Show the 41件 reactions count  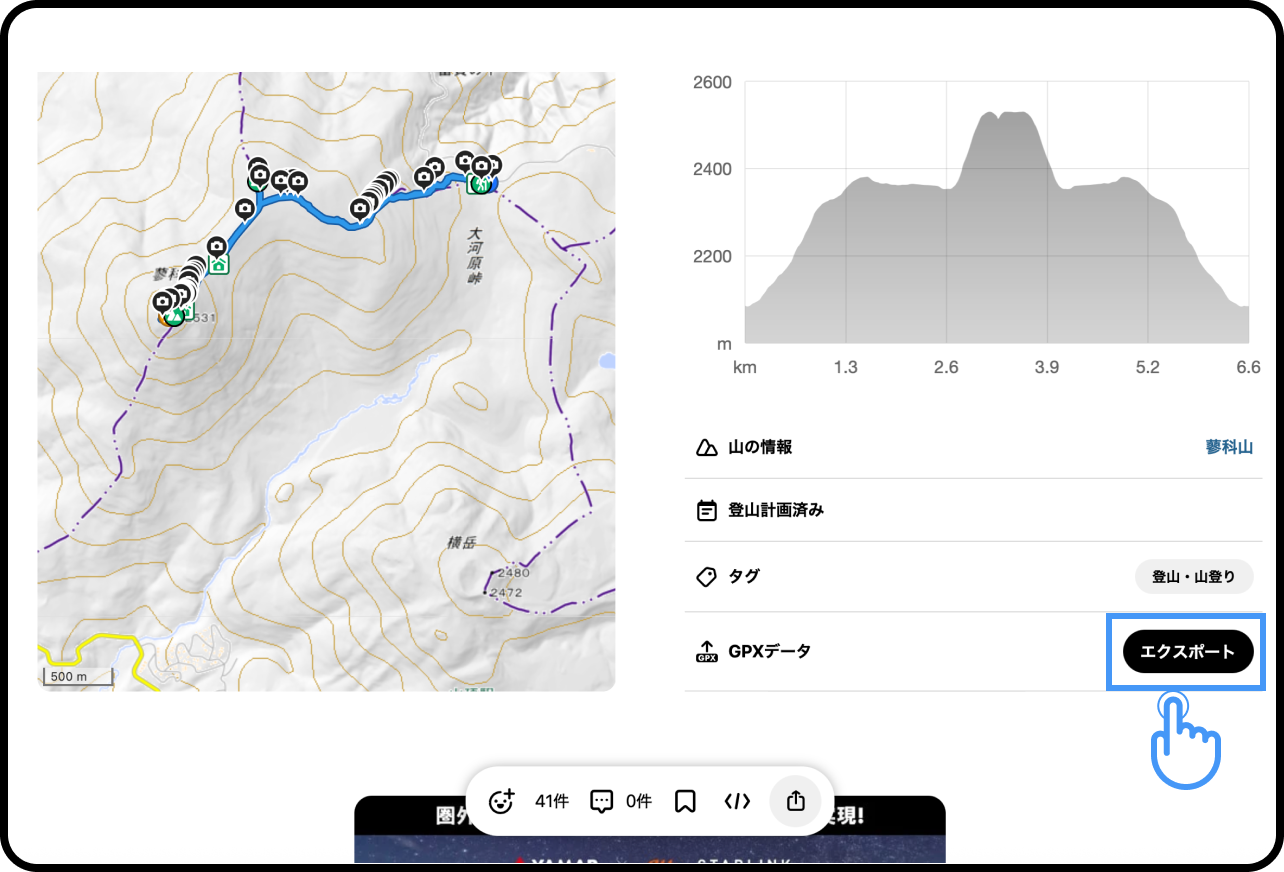551,801
